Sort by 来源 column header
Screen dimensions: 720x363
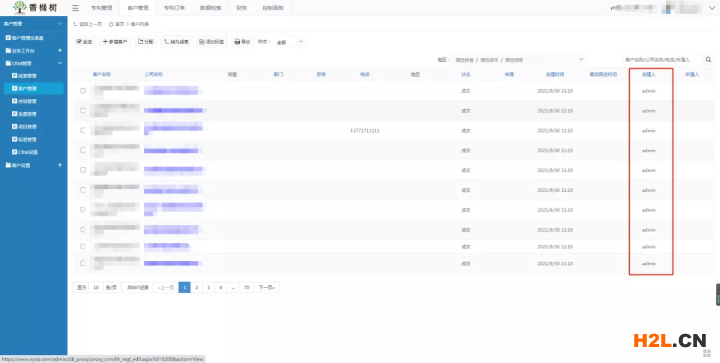pyautogui.click(x=509, y=74)
